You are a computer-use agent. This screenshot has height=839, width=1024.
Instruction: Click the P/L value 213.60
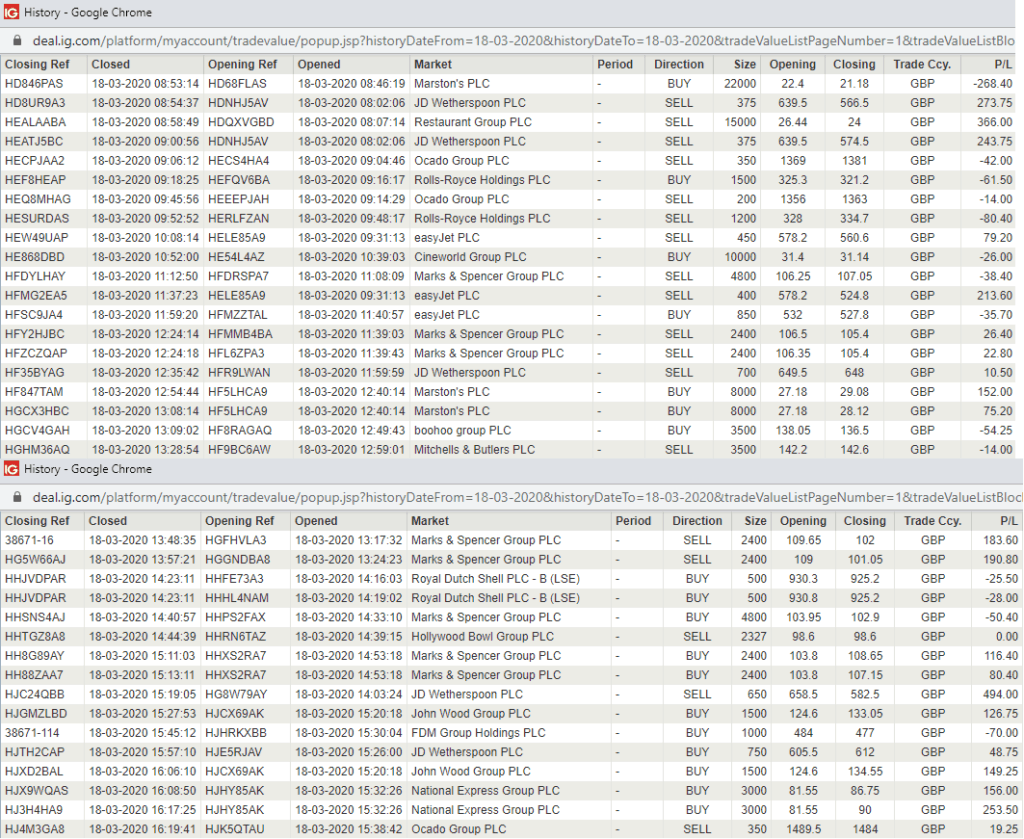click(995, 295)
